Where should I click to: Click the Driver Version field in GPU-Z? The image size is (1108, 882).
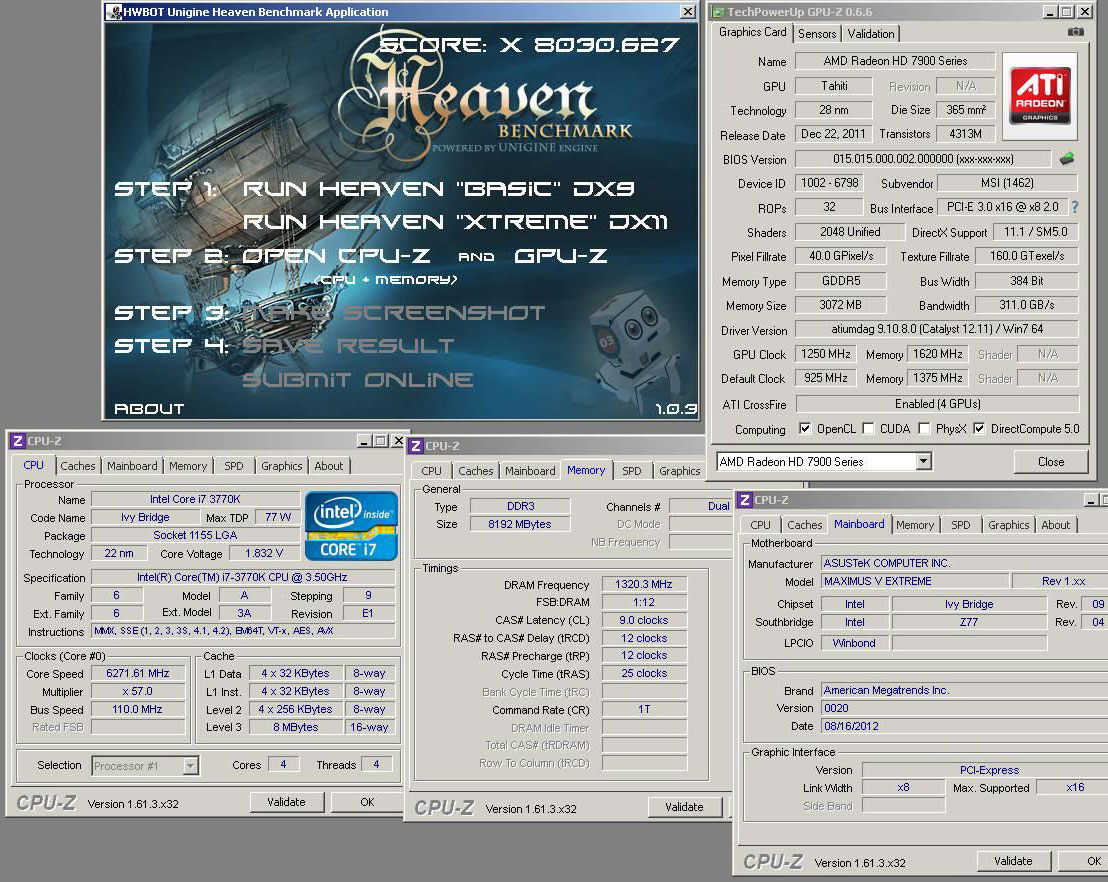click(x=937, y=329)
